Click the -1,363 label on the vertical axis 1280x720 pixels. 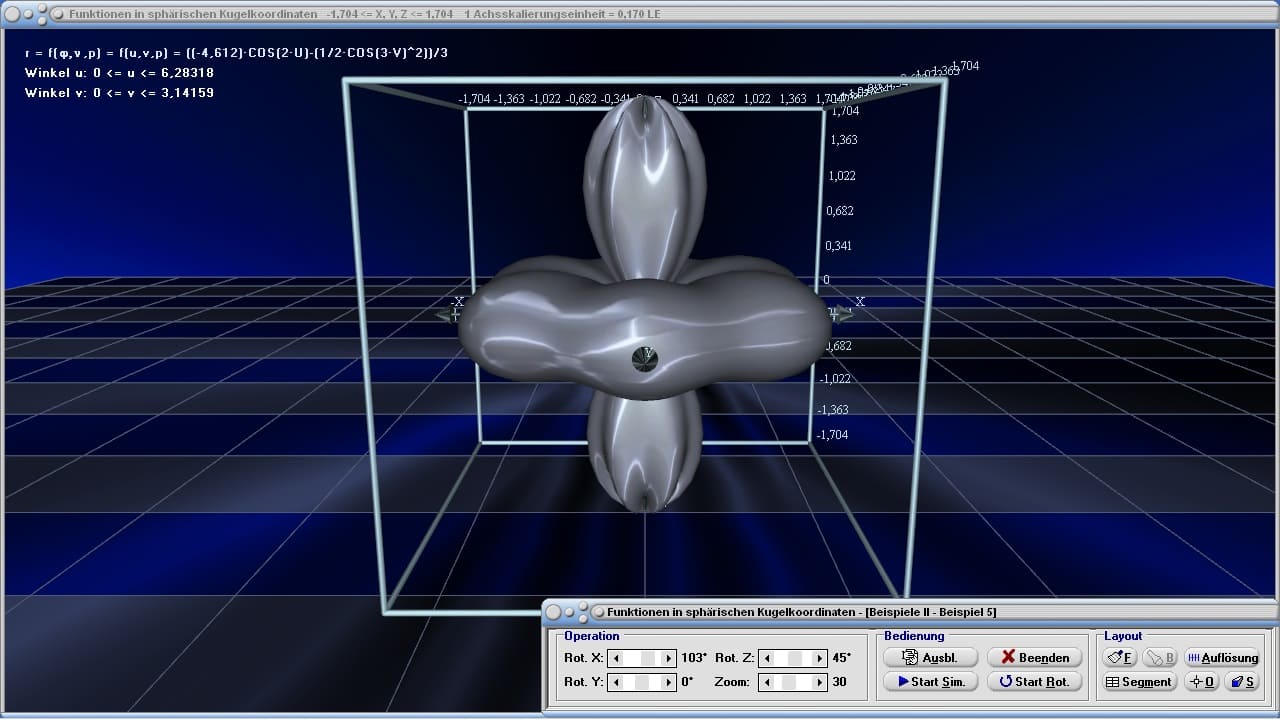pyautogui.click(x=833, y=410)
